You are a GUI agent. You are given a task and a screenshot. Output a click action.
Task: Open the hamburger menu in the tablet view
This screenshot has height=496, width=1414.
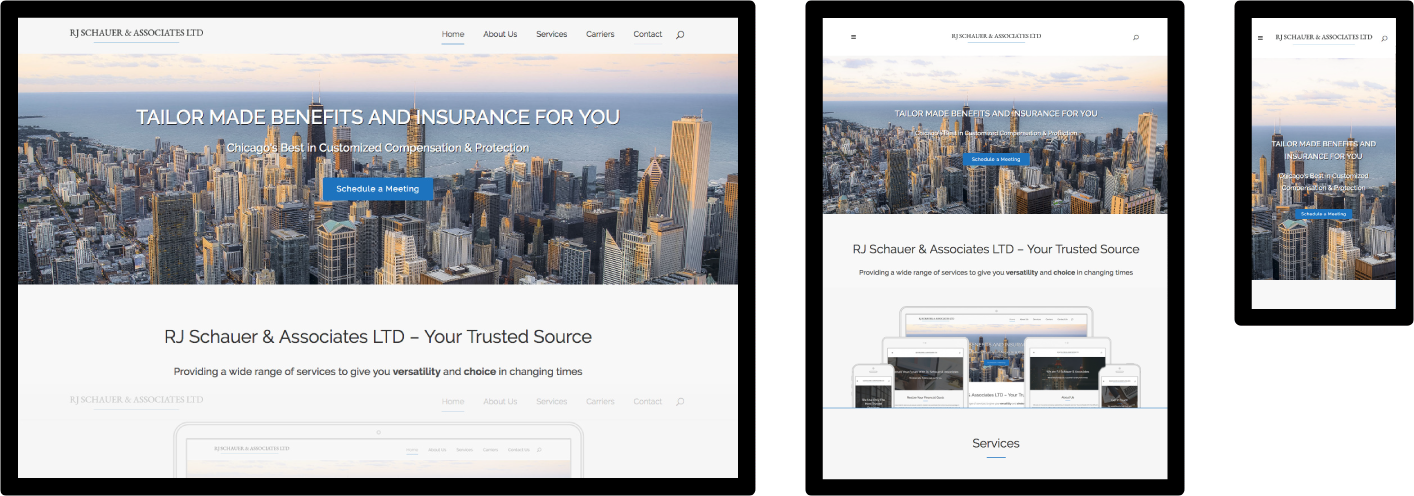tap(853, 37)
